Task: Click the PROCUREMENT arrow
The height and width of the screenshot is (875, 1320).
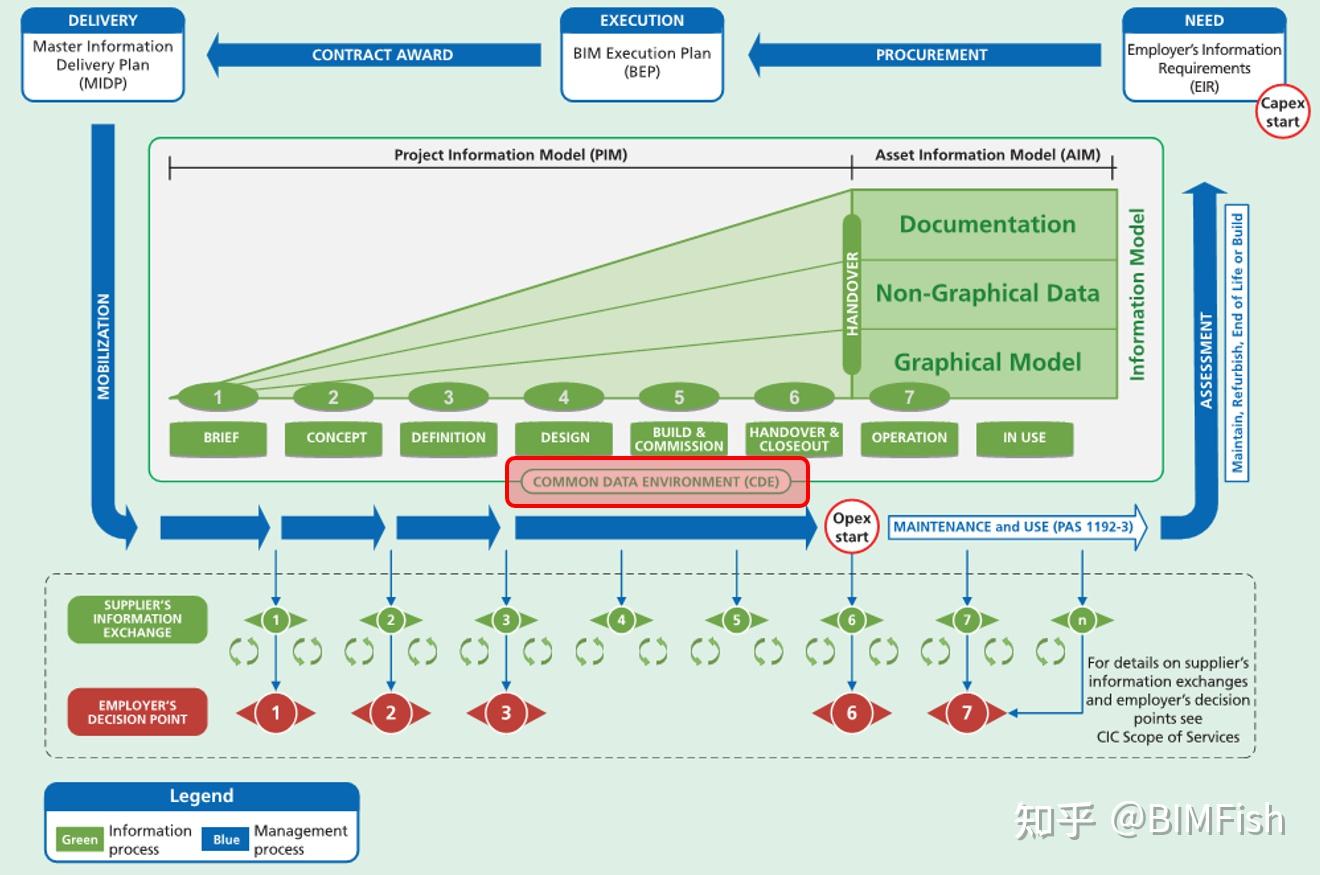Action: click(x=925, y=55)
